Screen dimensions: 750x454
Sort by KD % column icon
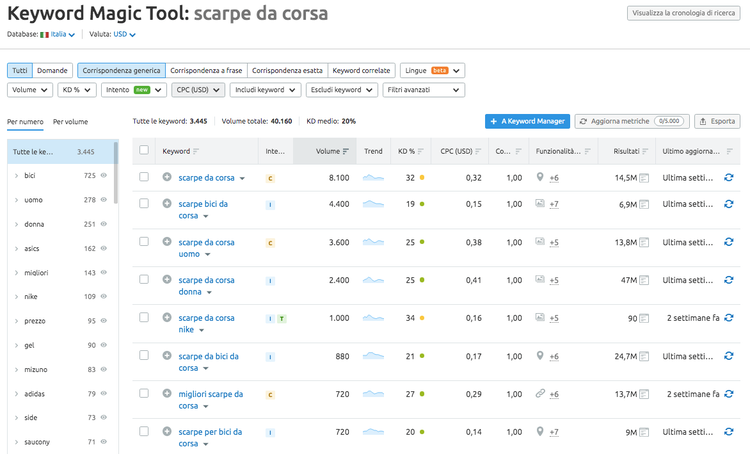point(420,151)
